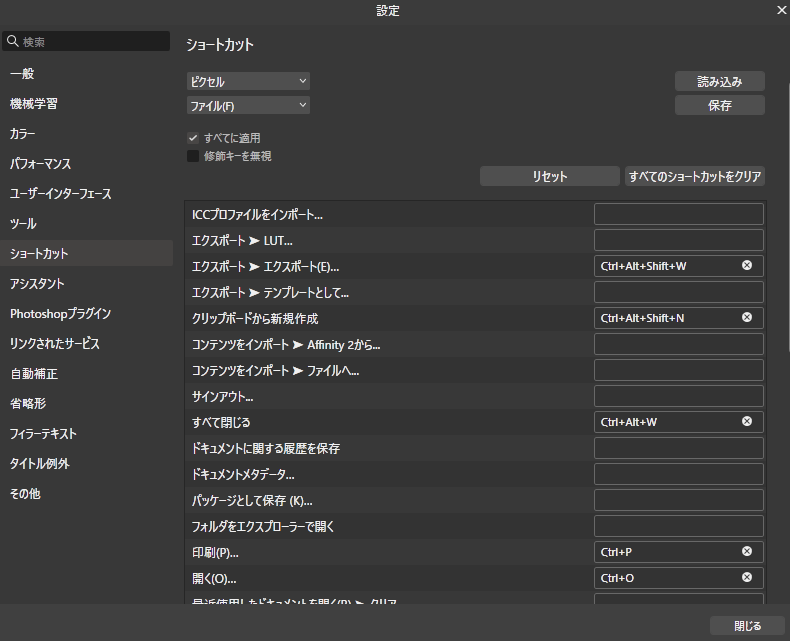The image size is (790, 641).
Task: Click shortcut field for ICCプロファイルをインポート
Action: coord(678,214)
